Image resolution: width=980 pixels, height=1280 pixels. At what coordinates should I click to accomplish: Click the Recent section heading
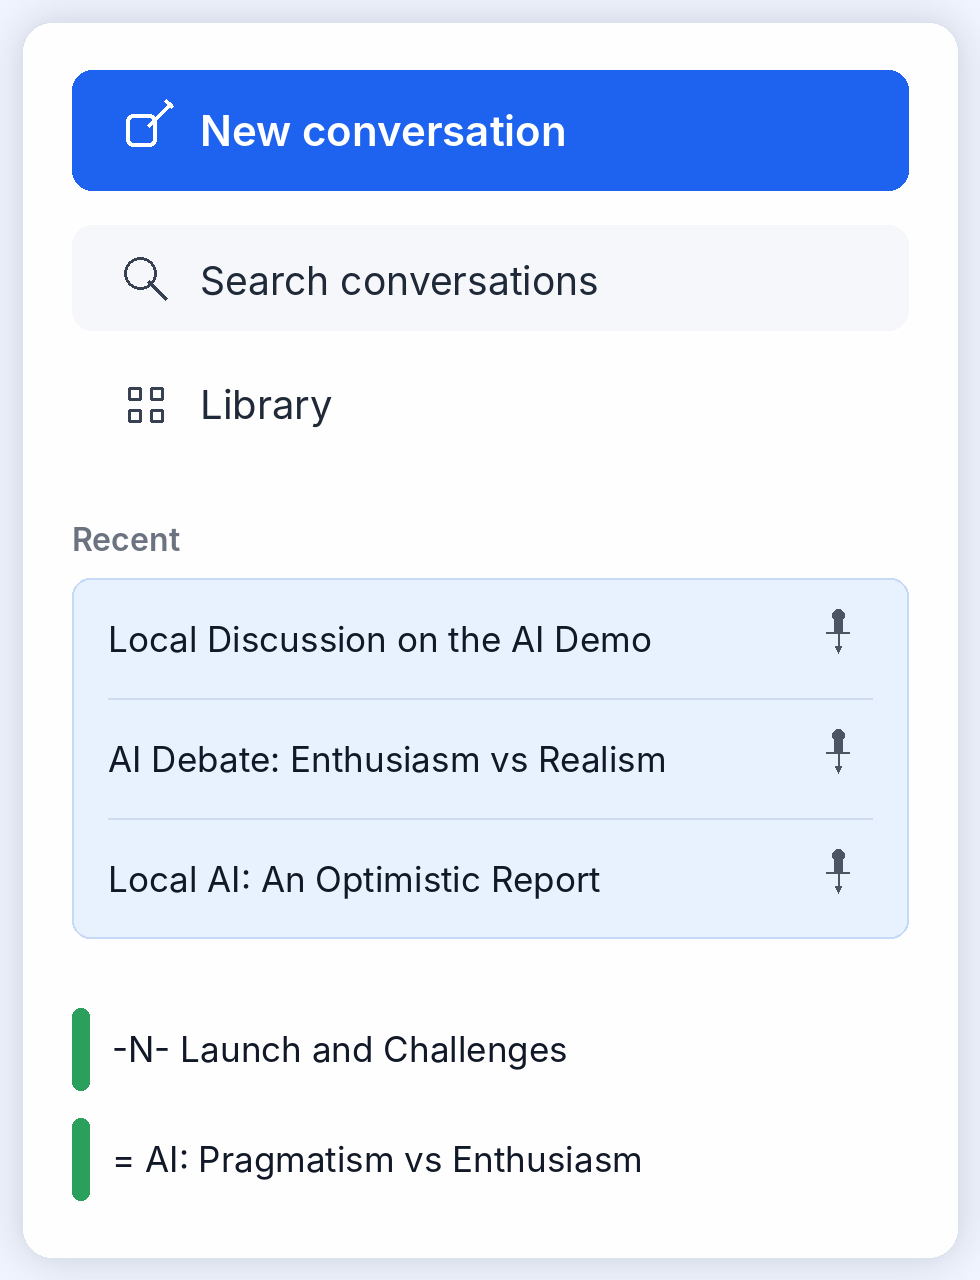click(126, 540)
